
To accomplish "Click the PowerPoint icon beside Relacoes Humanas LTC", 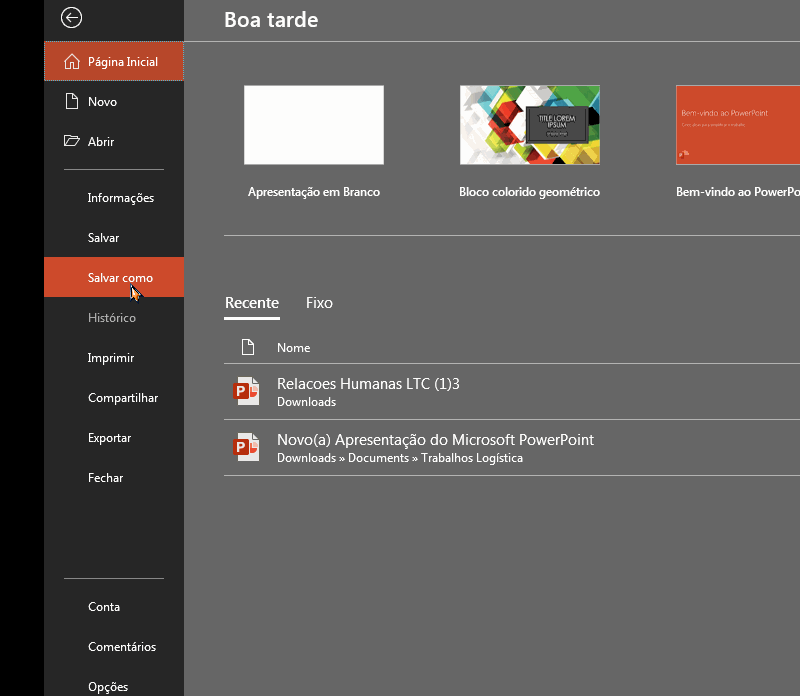I will pos(246,390).
